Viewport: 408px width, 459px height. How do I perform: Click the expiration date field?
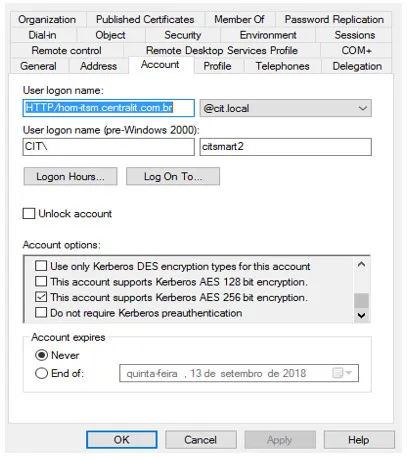tap(239, 373)
